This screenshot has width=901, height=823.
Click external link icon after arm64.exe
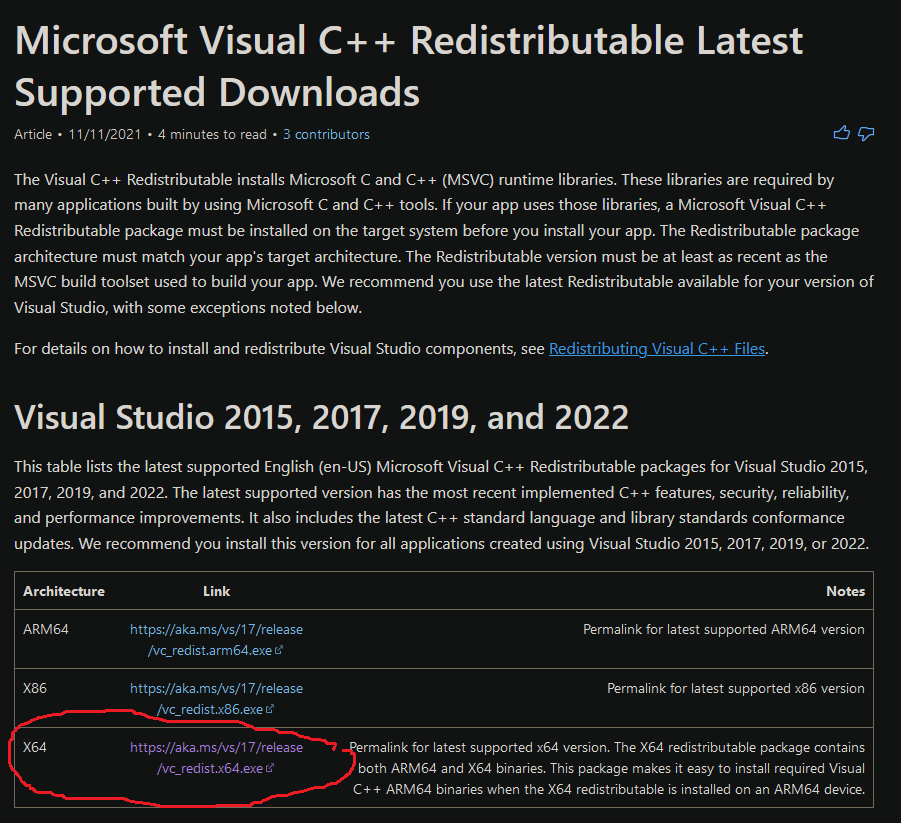[279, 650]
